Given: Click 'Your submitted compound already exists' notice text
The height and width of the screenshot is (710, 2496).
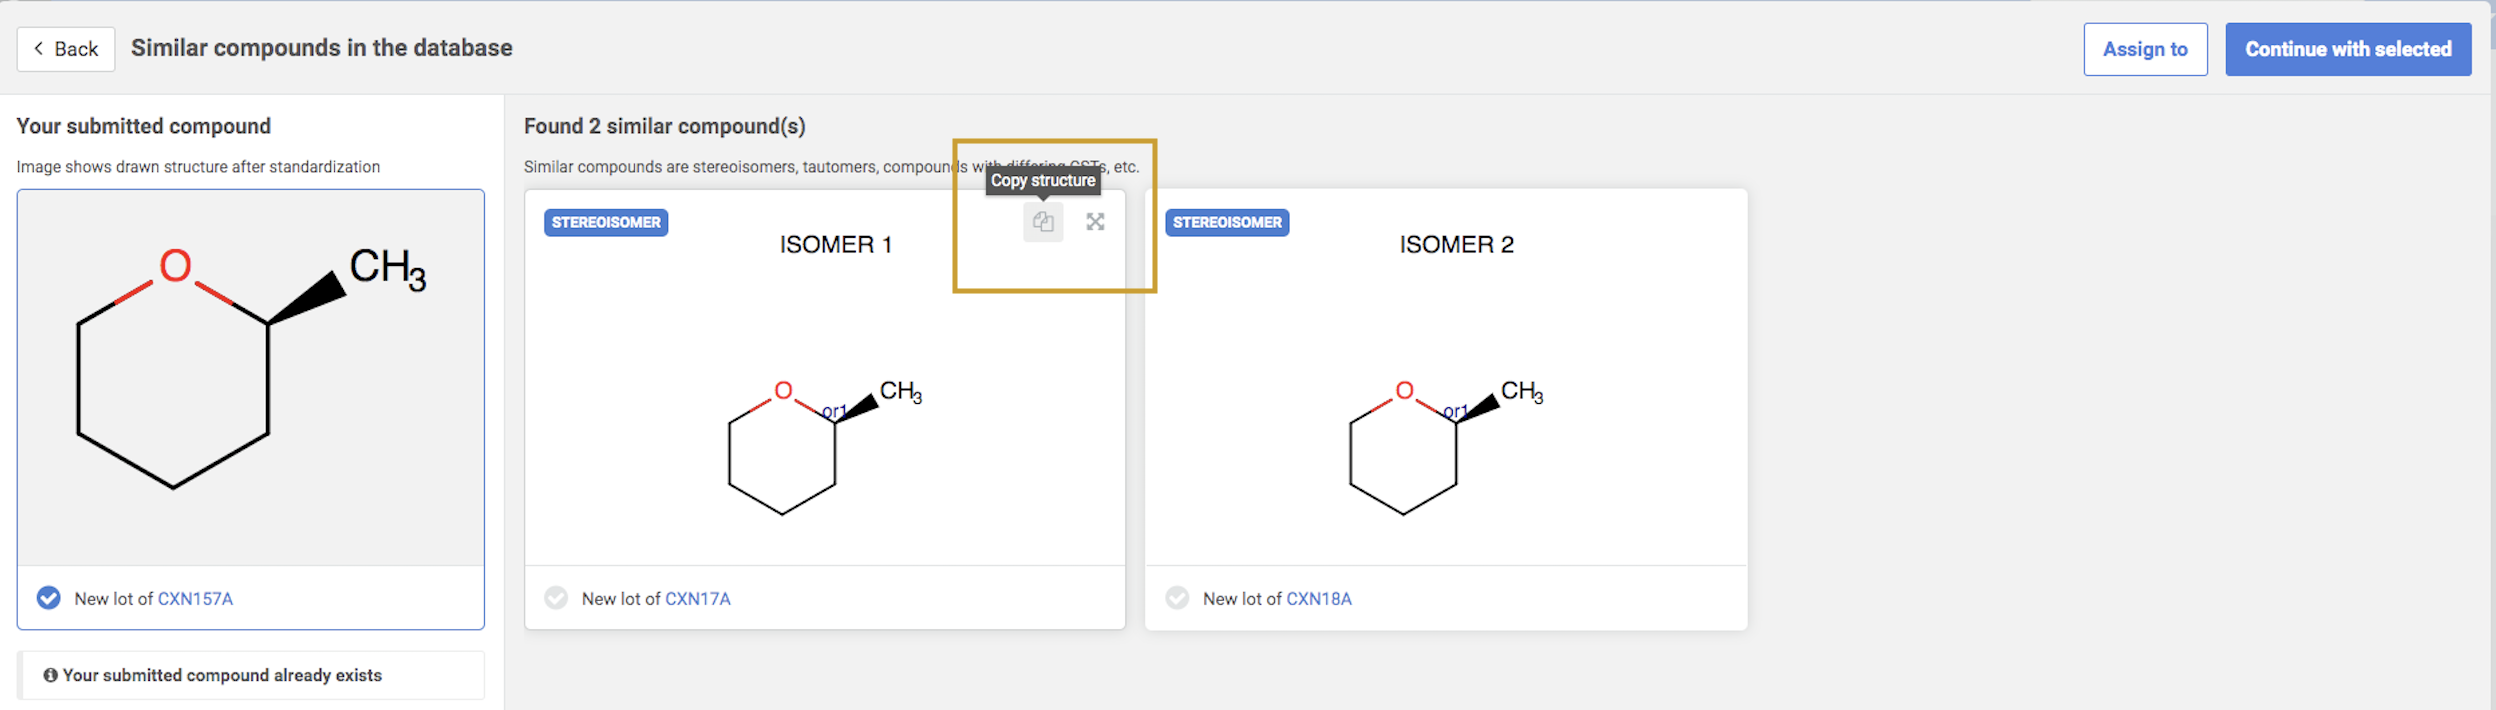Looking at the screenshot, I should pos(222,675).
